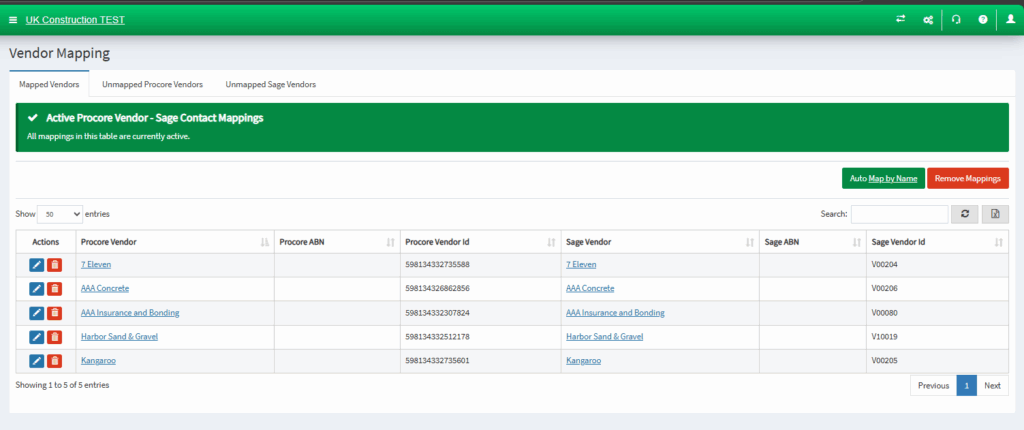Focus the Search input field
Screen dimensions: 1024x430
(x=899, y=214)
